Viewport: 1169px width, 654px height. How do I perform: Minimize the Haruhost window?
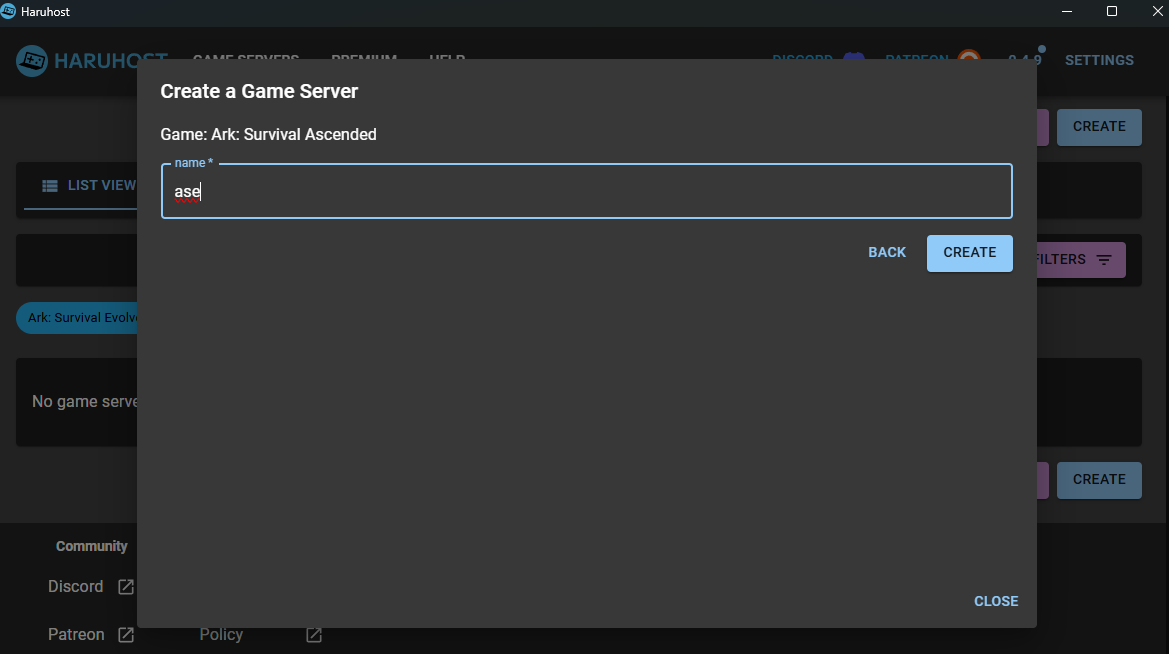(1067, 11)
